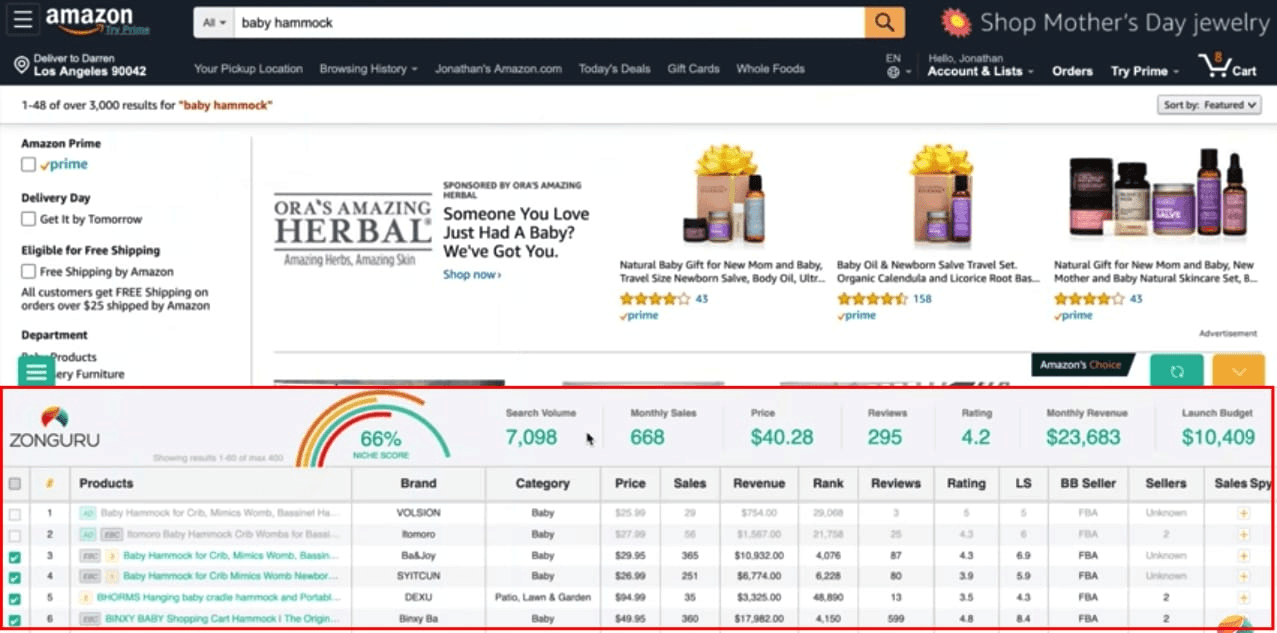Screen dimensions: 1277x633
Task: Sort table by Brand column
Action: [418, 483]
